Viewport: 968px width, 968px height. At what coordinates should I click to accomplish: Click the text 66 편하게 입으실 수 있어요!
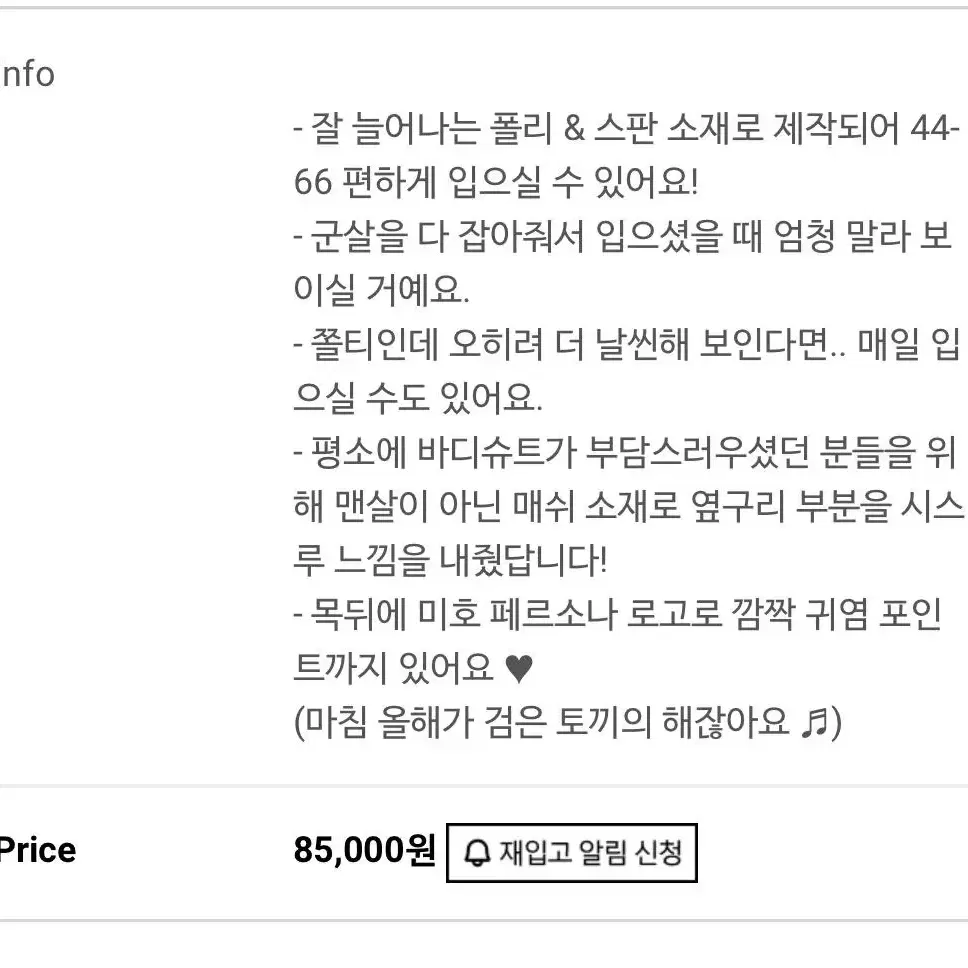pos(496,182)
